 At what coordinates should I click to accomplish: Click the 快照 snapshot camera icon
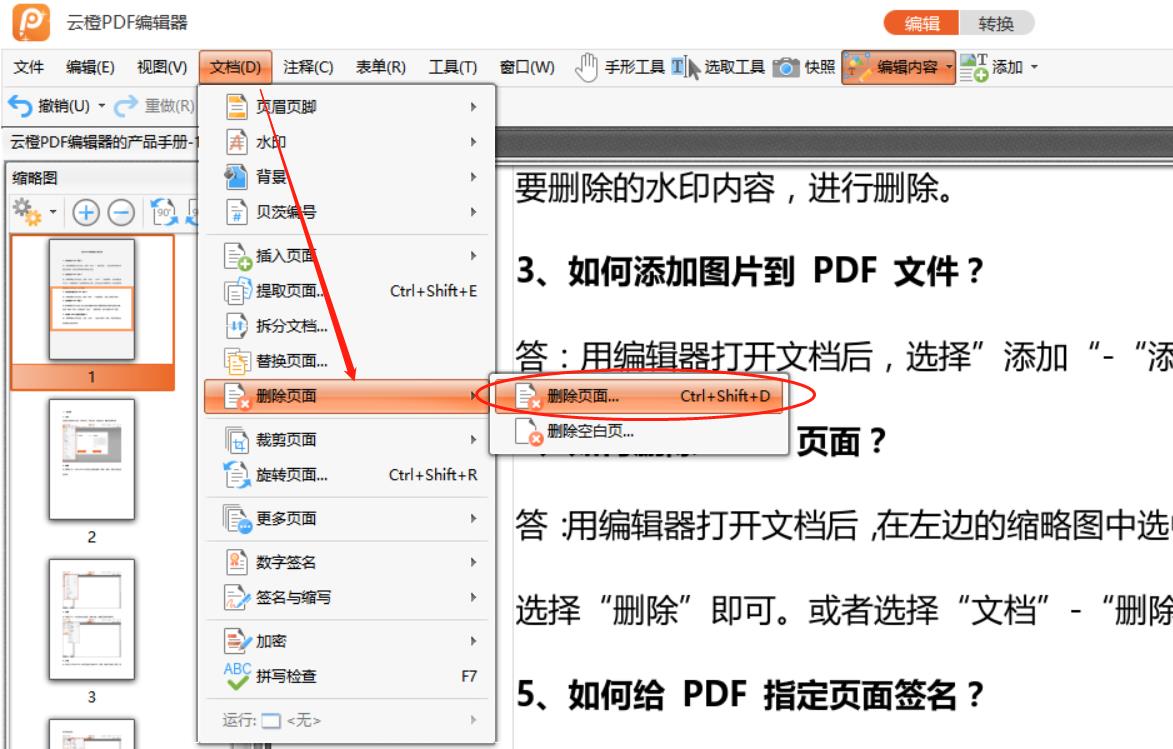[x=785, y=67]
